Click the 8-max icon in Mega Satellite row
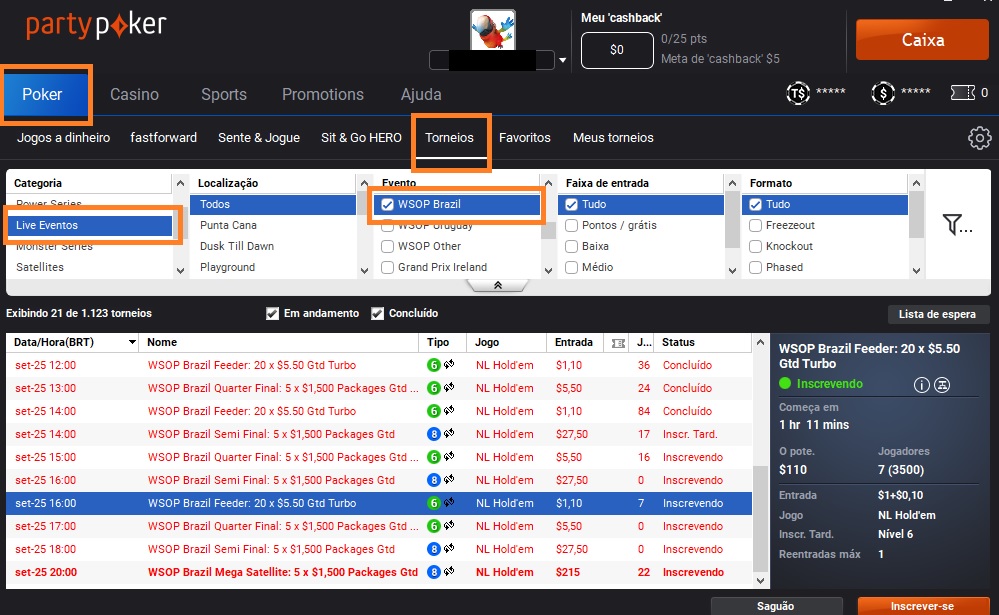The height and width of the screenshot is (615, 999). point(433,572)
